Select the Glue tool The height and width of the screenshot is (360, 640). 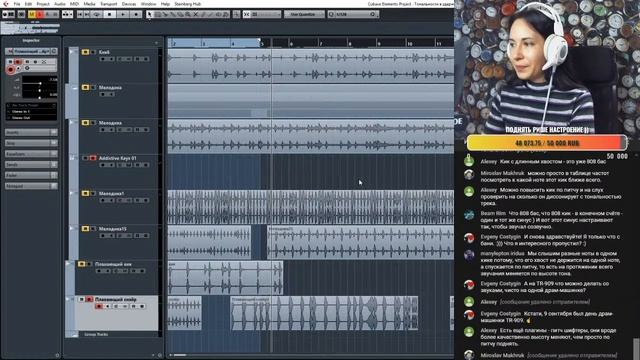173,14
